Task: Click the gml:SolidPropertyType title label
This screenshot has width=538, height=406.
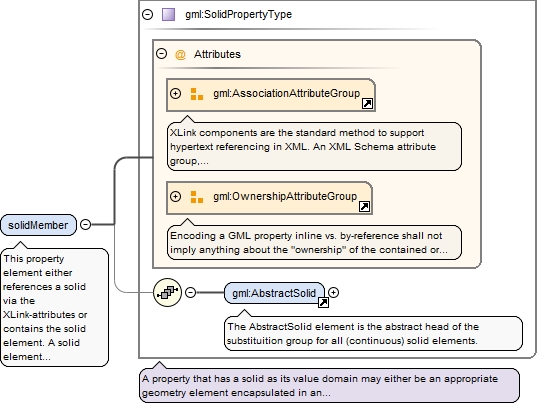Action: [238, 14]
